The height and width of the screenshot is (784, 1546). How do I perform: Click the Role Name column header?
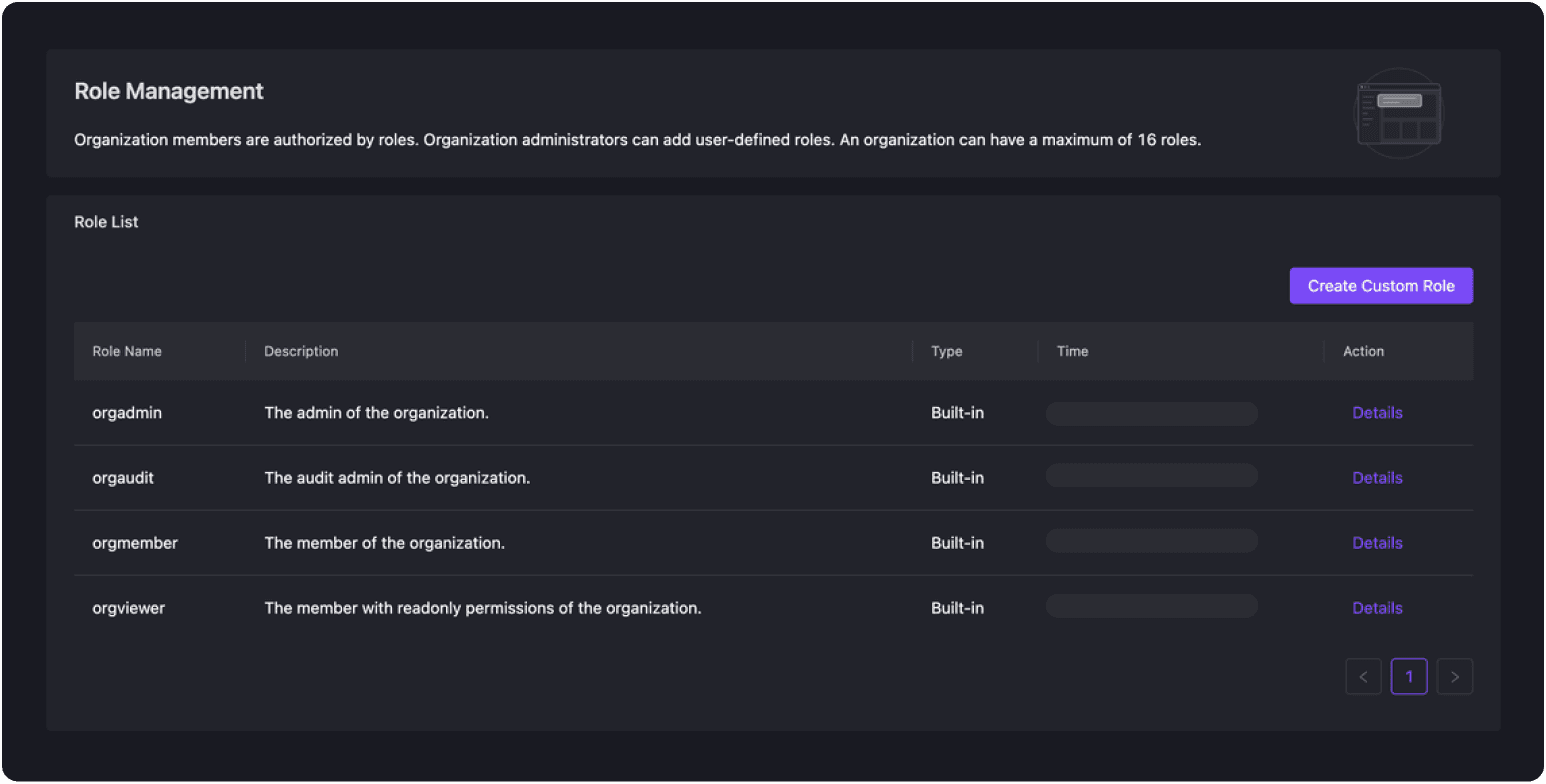[x=127, y=351]
